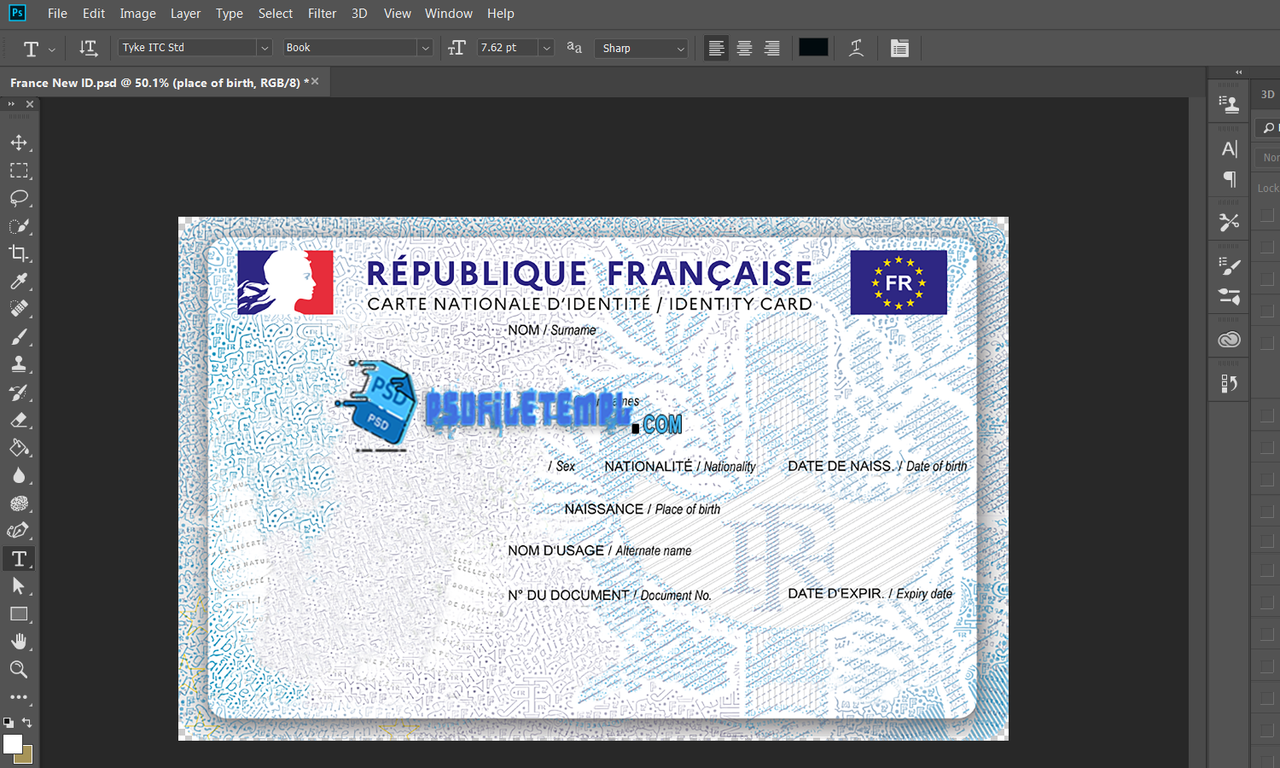This screenshot has width=1280, height=768.
Task: Open the Help menu
Action: point(501,13)
